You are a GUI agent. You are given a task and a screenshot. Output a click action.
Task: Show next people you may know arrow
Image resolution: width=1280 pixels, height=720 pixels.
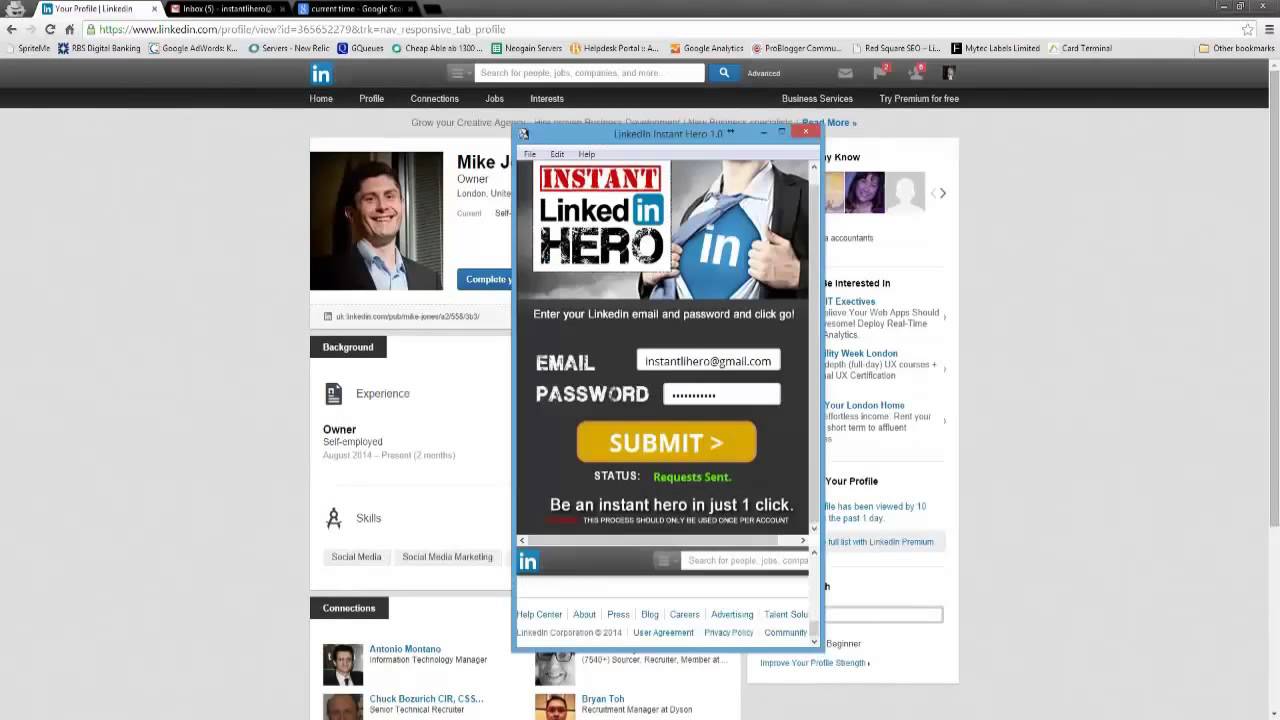coord(942,193)
